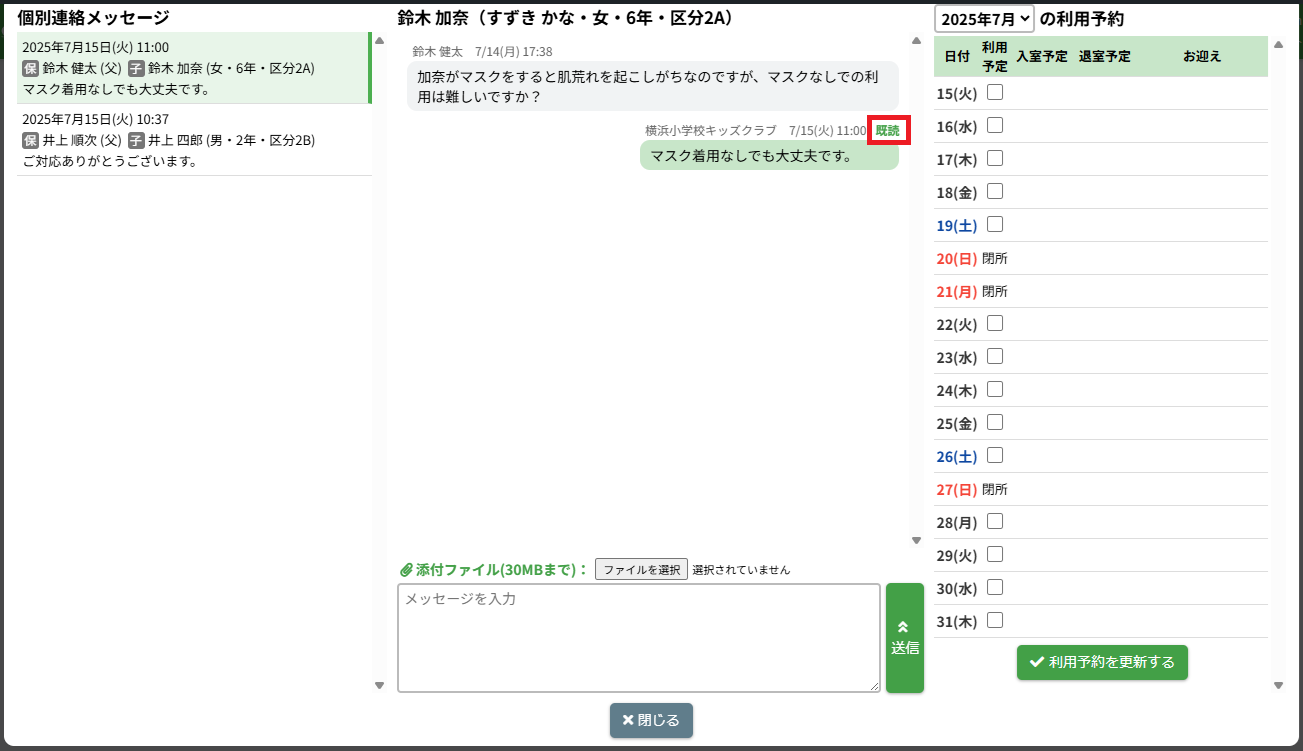Viewport: 1303px width, 751px height.
Task: Click child badge icon for 井上 四郎
Action: click(x=136, y=141)
